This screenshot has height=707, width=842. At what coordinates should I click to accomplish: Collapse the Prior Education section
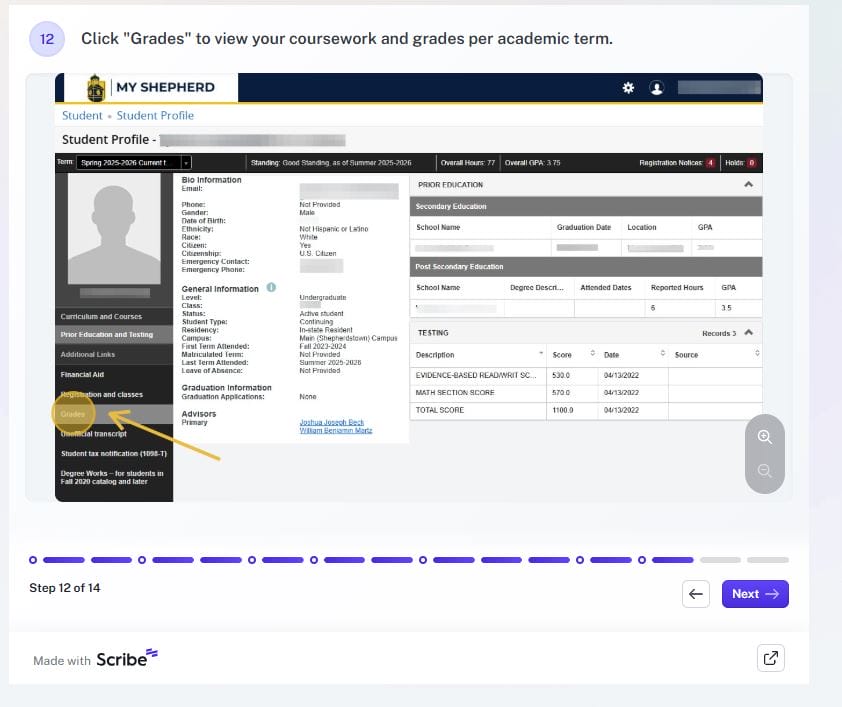pyautogui.click(x=748, y=185)
